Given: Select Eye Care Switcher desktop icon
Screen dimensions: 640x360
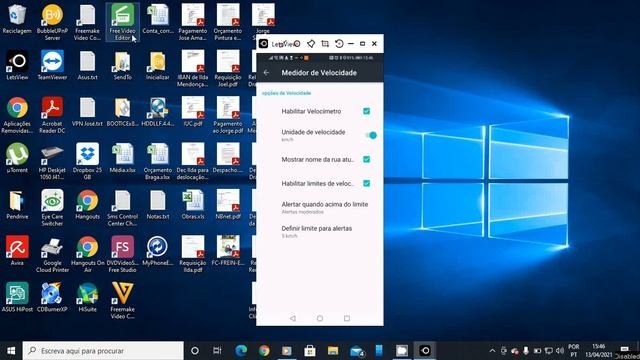Looking at the screenshot, I should click(x=52, y=208).
